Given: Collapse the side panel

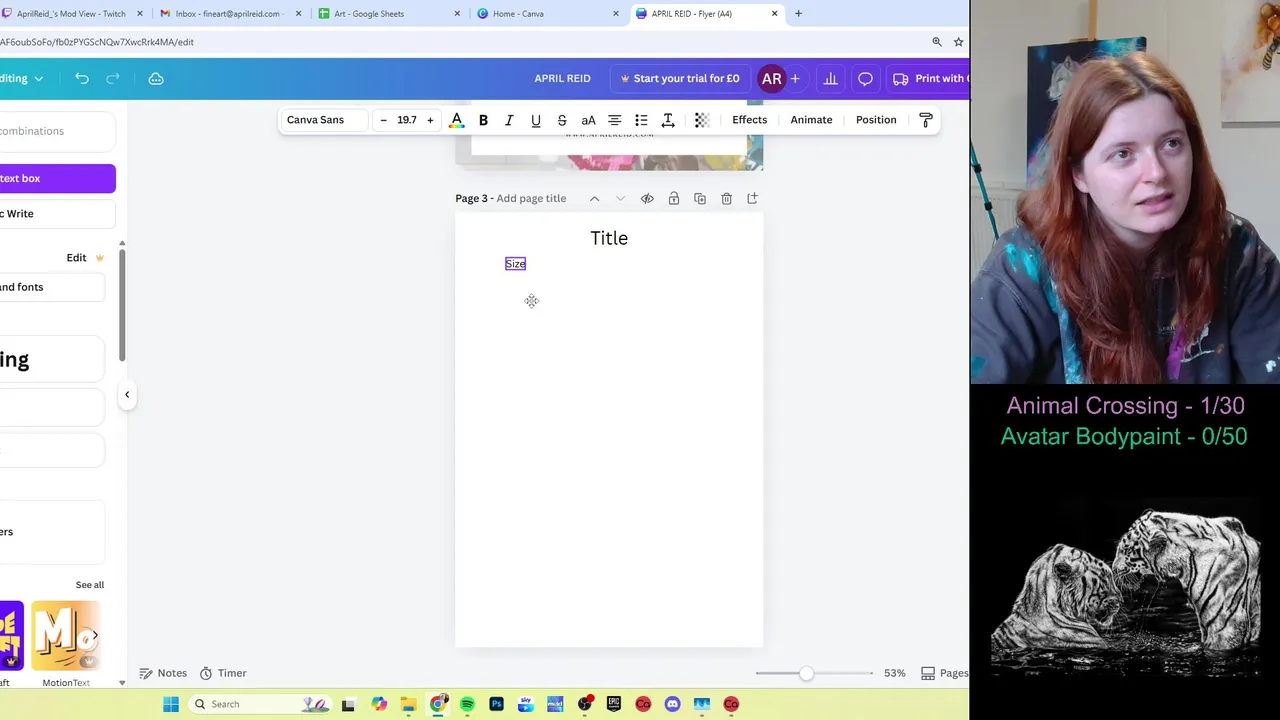Looking at the screenshot, I should (127, 394).
